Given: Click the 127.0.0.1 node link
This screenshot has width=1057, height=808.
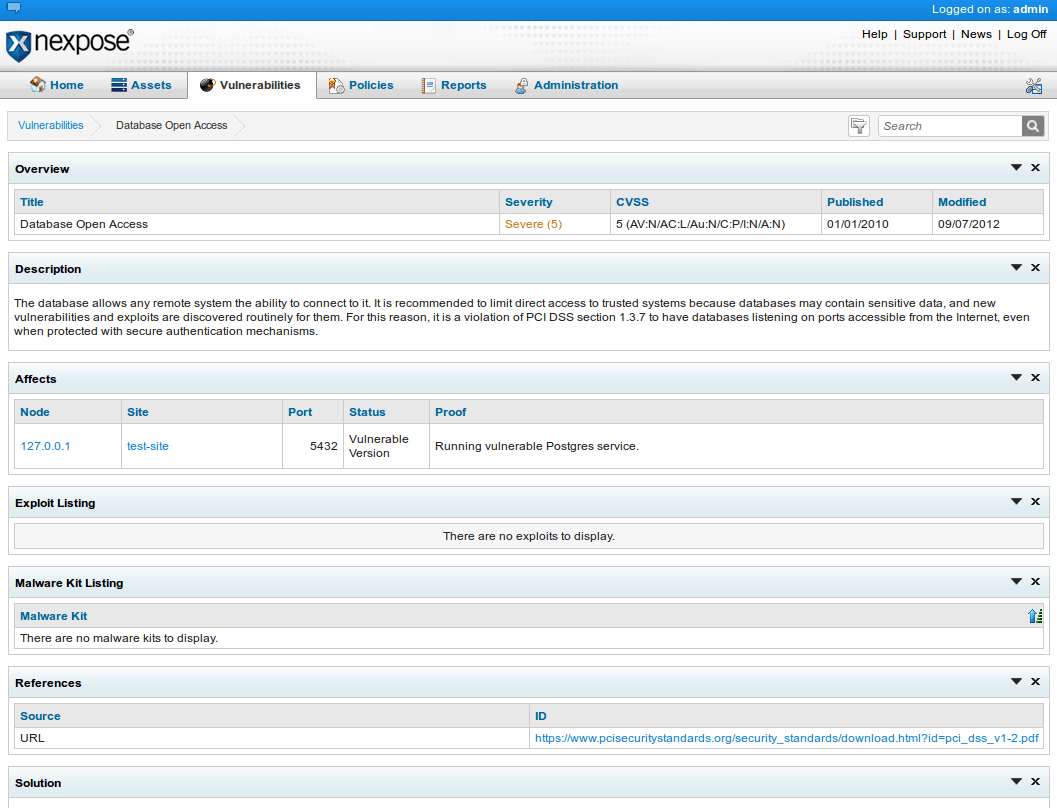Looking at the screenshot, I should 45,446.
